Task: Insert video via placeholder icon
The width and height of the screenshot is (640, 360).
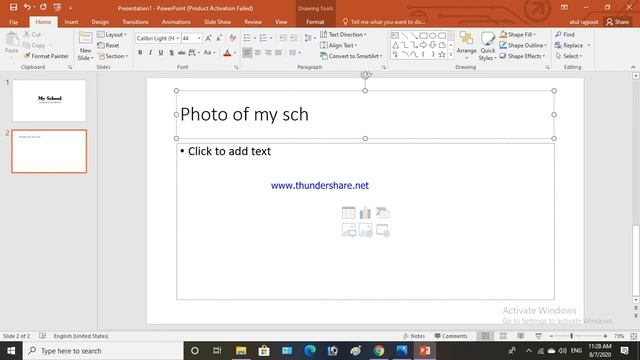Action: [x=382, y=230]
